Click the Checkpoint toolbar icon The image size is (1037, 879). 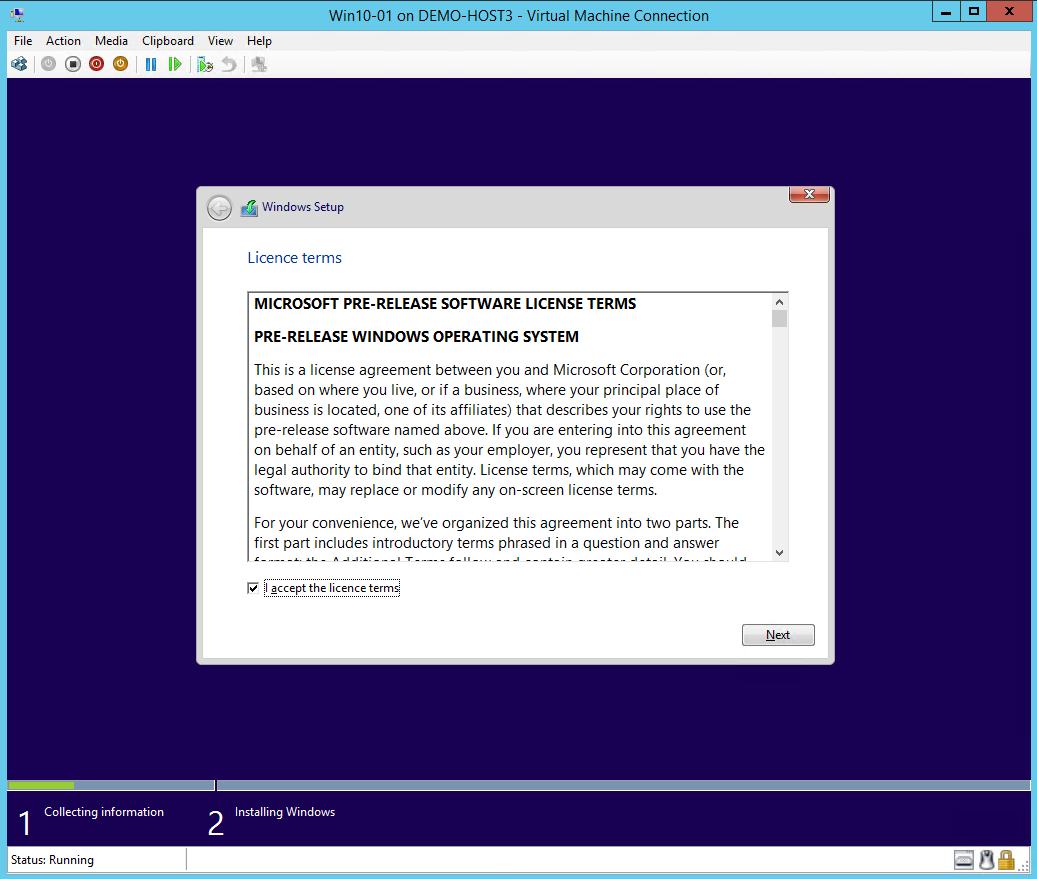tap(205, 64)
